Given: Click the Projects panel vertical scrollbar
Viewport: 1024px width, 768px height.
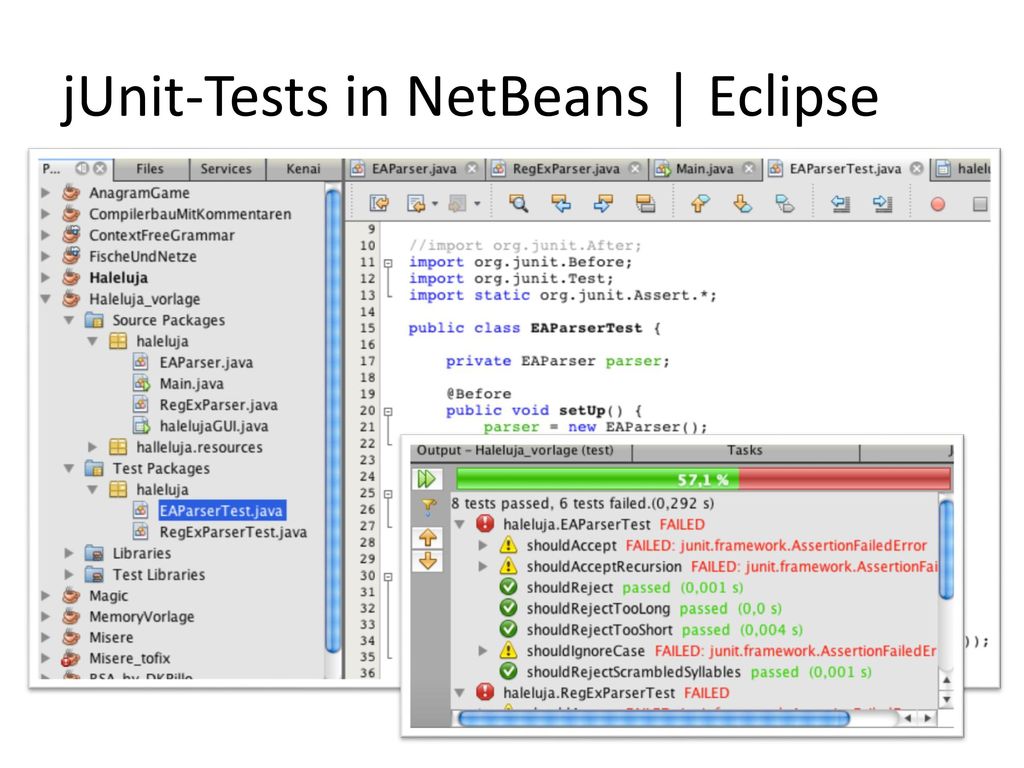Looking at the screenshot, I should click(333, 419).
